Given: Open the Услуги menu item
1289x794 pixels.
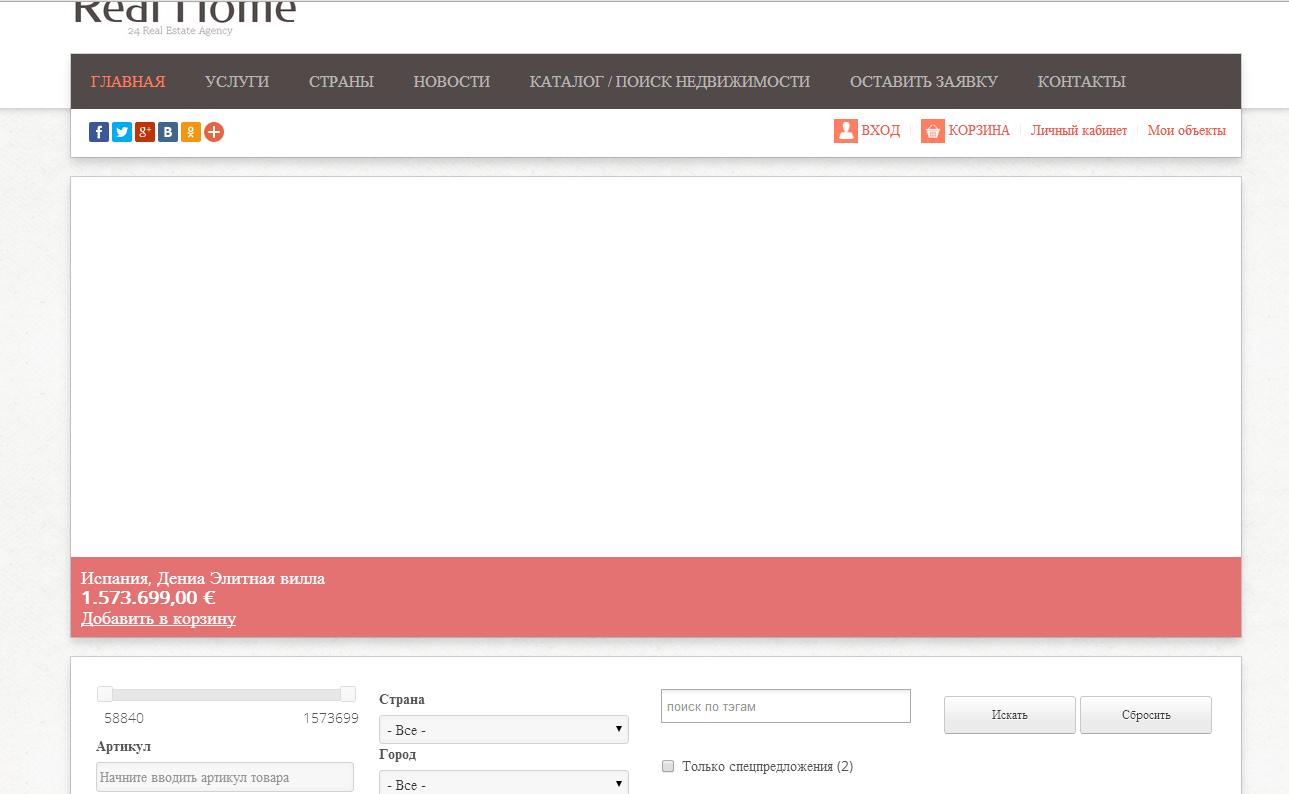Looking at the screenshot, I should (237, 82).
